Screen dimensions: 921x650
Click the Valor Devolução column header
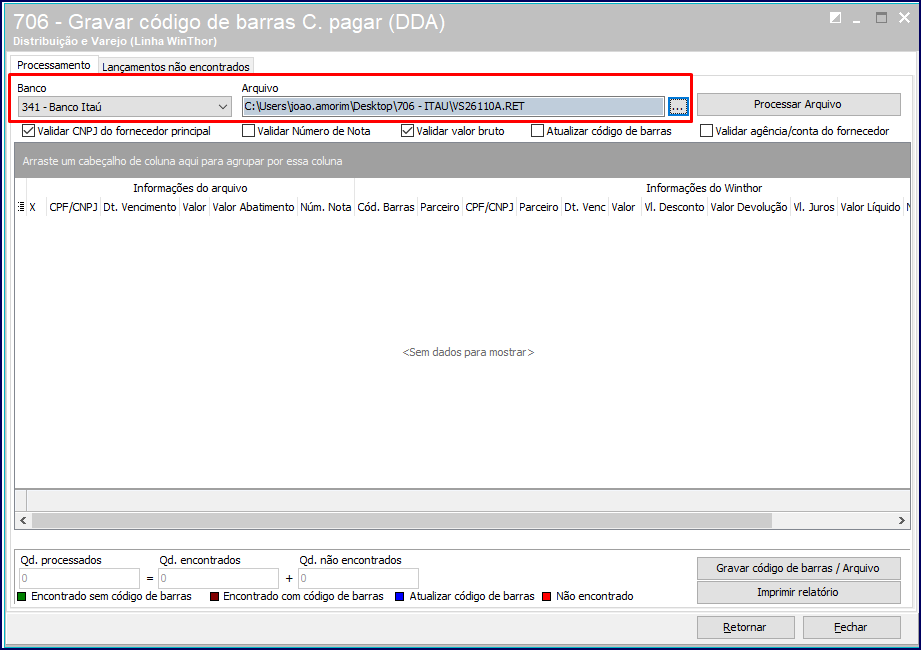tap(749, 207)
